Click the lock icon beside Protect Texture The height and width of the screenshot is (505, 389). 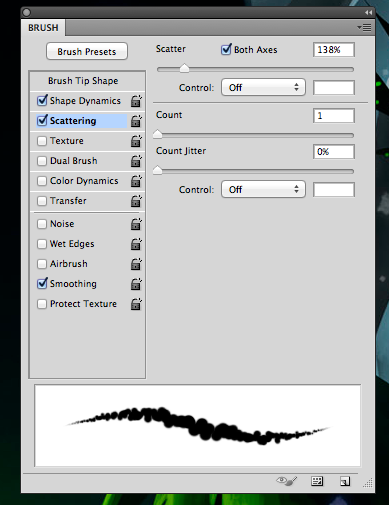136,304
